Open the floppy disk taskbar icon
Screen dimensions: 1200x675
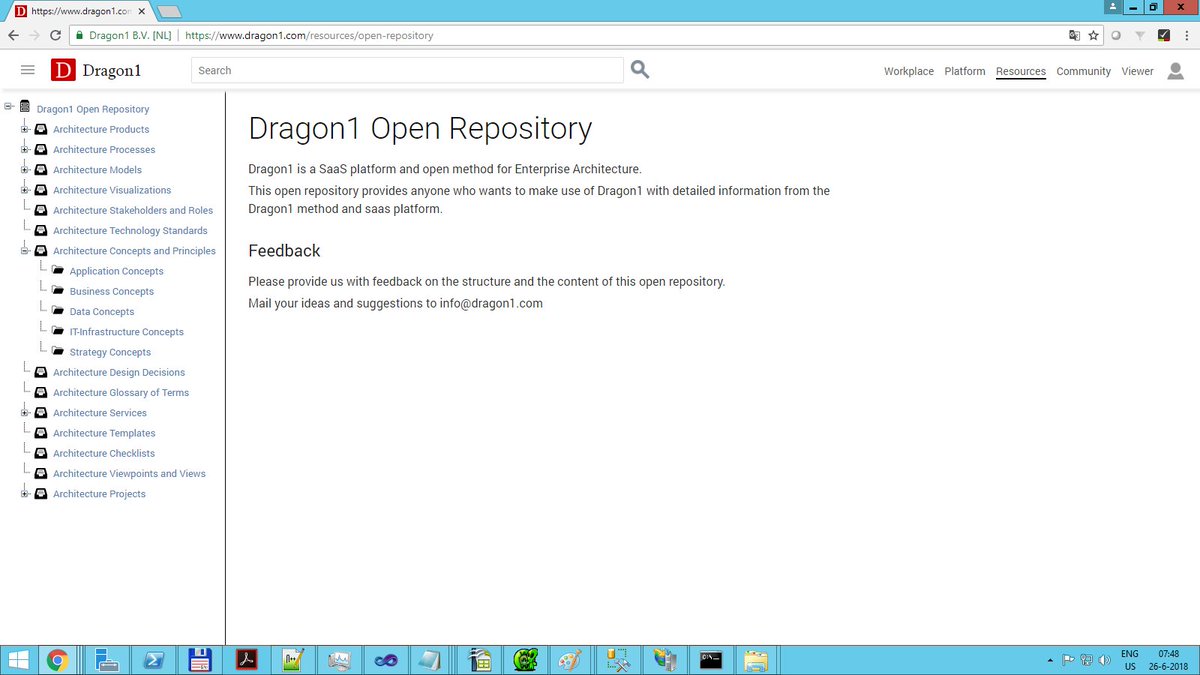199,660
